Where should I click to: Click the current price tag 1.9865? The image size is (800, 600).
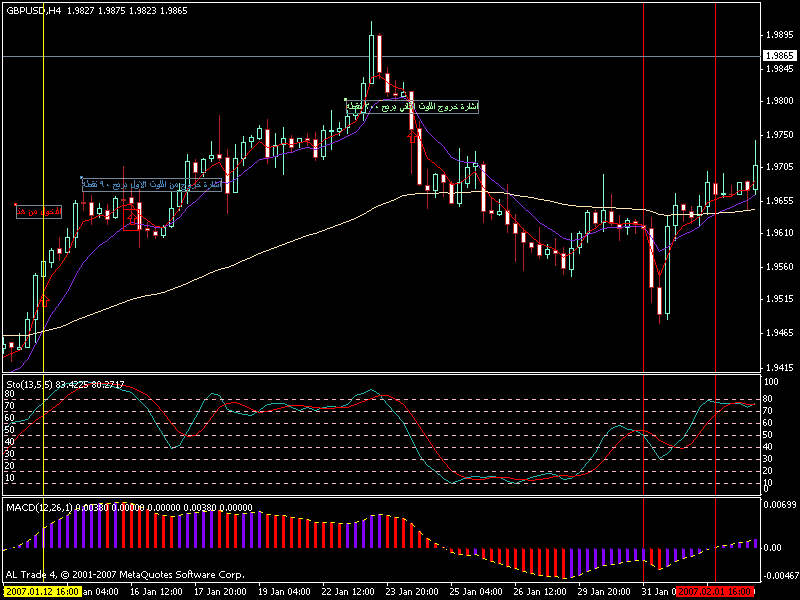tap(777, 57)
